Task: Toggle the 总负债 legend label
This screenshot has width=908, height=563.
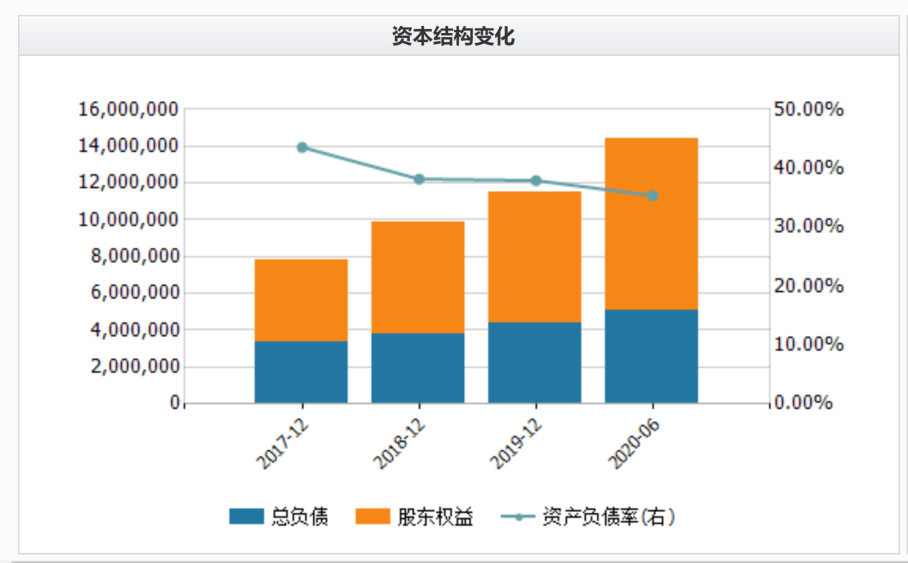Action: pyautogui.click(x=299, y=516)
